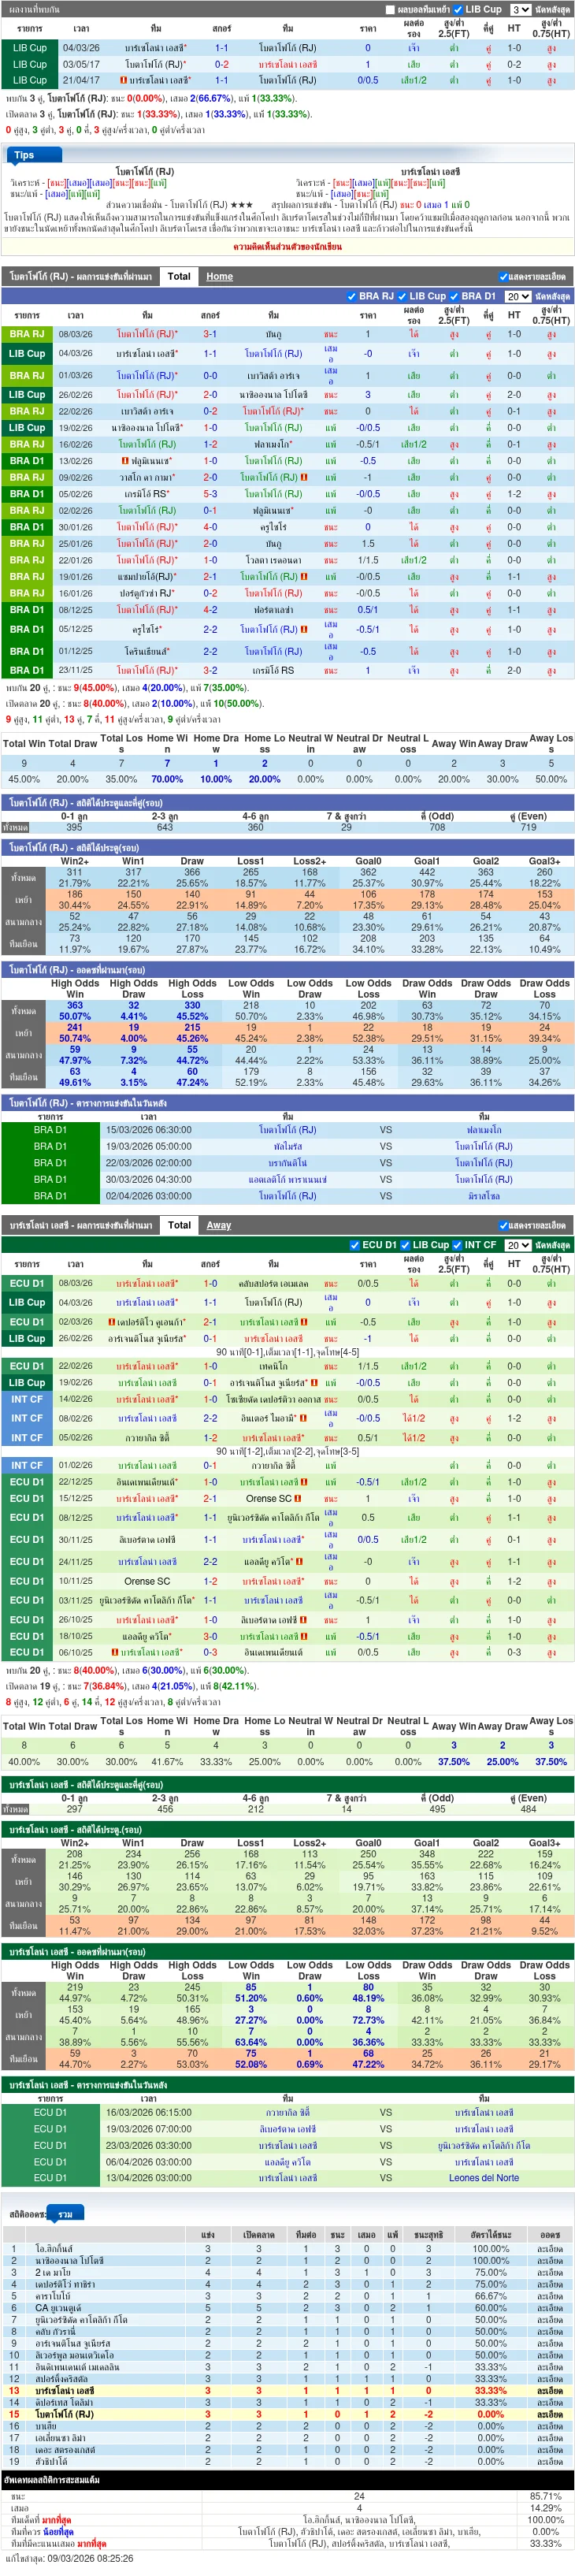
Task: Click the 395 count under 0-1 ลูก for โบตาโฟโก้
Action: (x=74, y=827)
